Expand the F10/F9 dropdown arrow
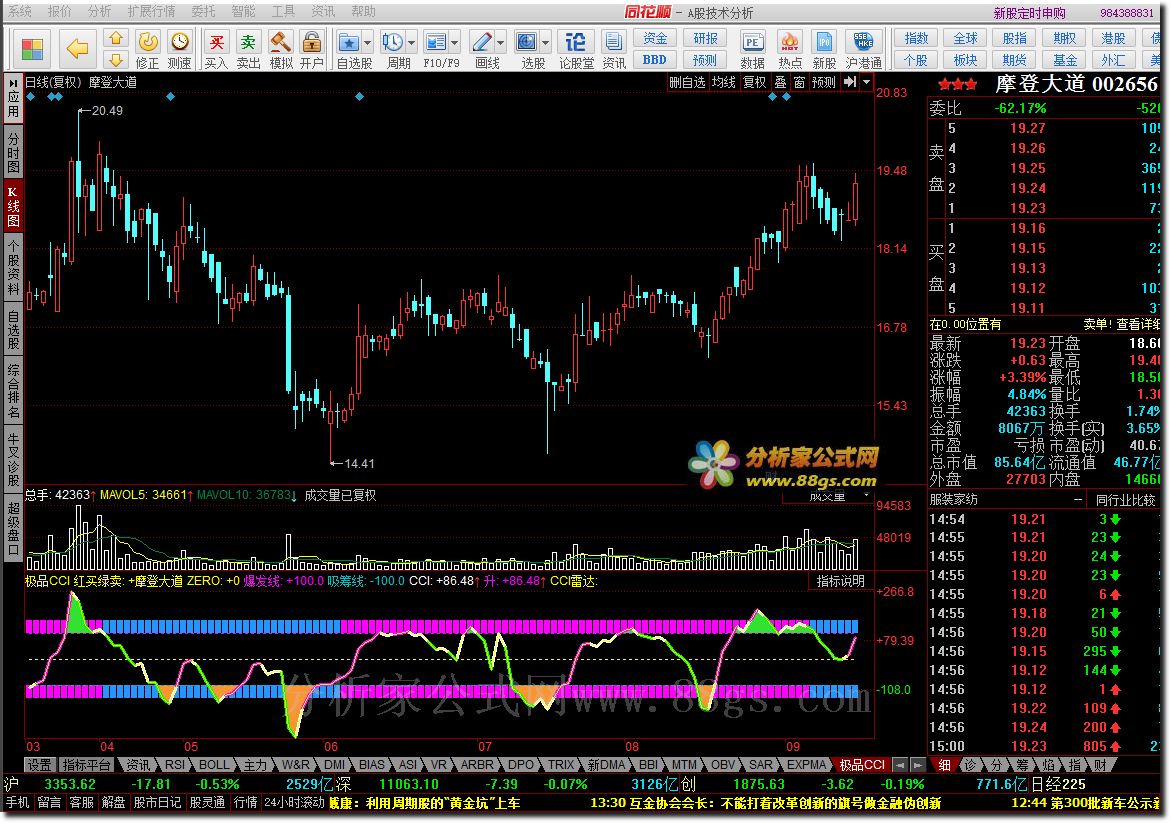This screenshot has height=823, width=1172. tap(454, 43)
